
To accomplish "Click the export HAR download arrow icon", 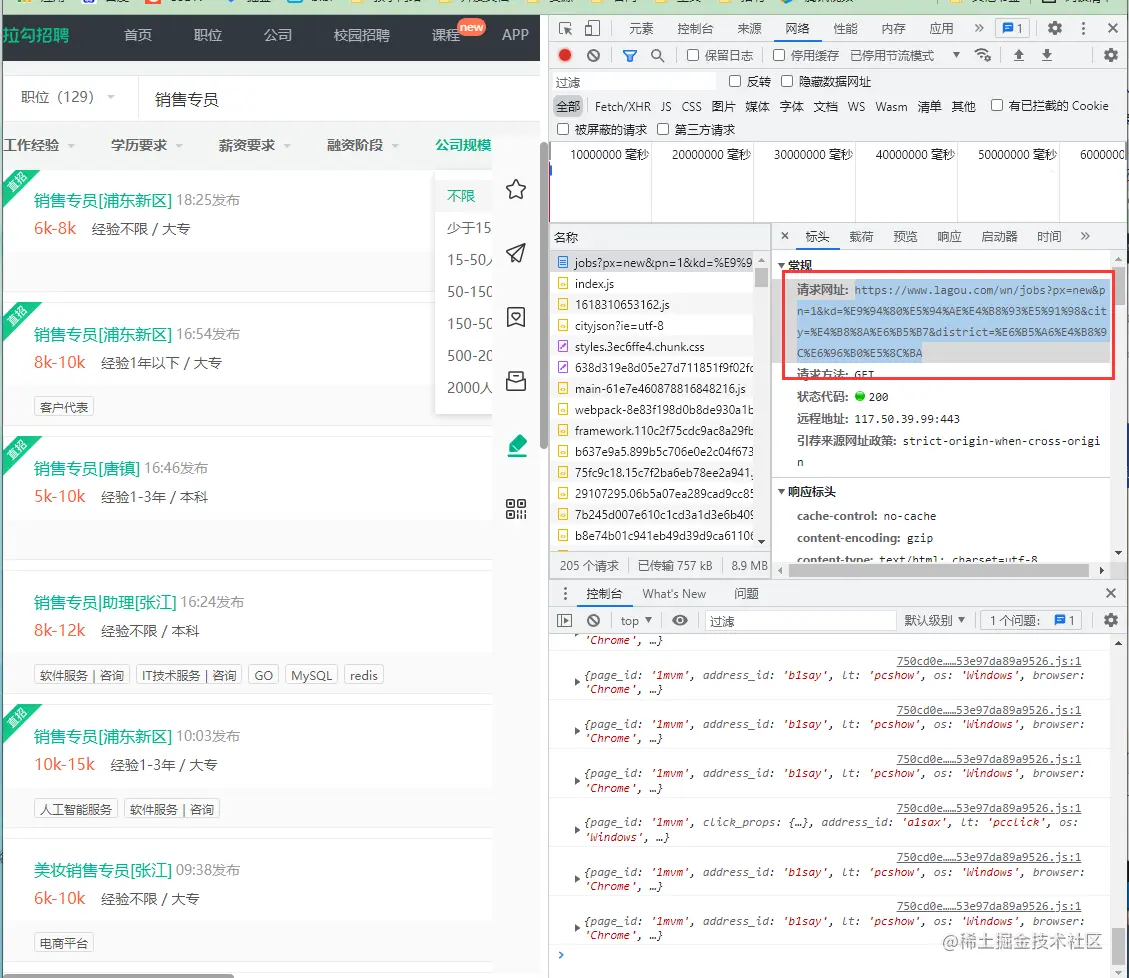I will (x=1047, y=55).
